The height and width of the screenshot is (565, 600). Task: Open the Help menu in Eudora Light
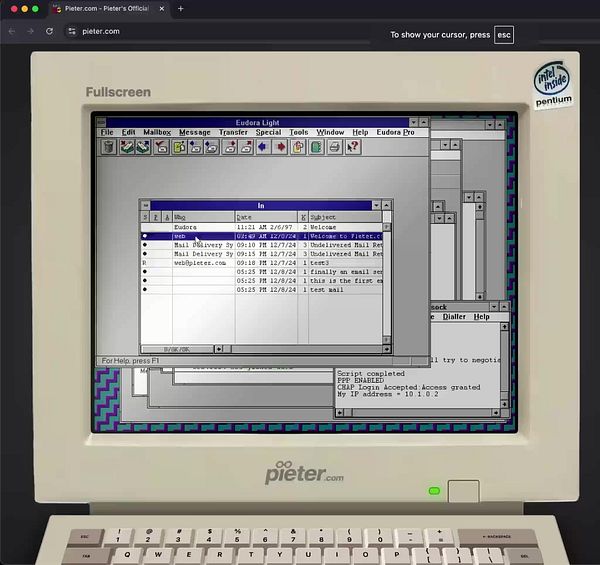(x=360, y=132)
